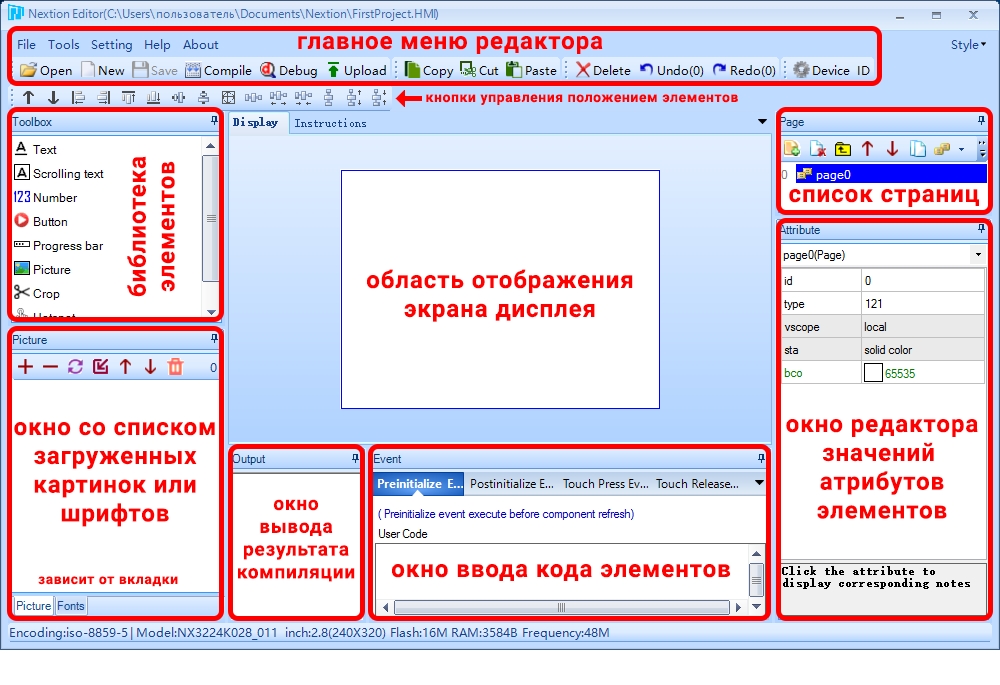Pick Scrolling text from Toolbox
This screenshot has height=685, width=1000.
point(59,173)
